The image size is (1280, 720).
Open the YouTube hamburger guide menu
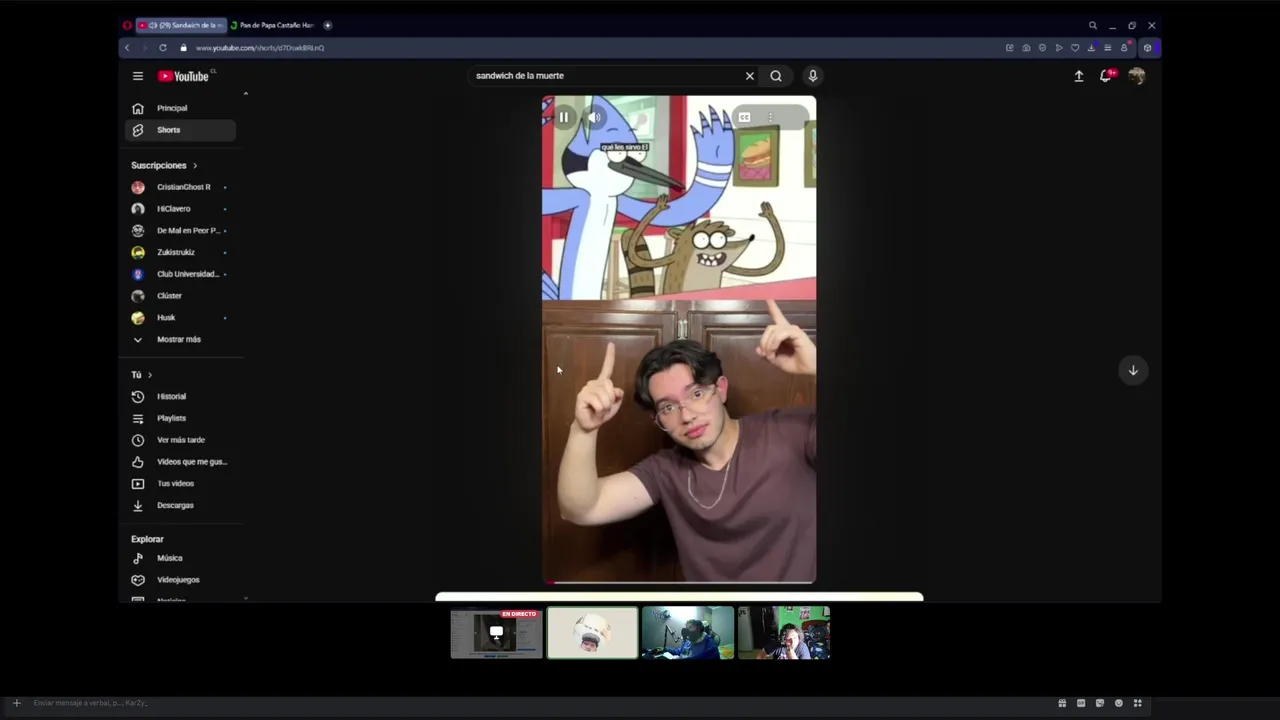pos(138,76)
